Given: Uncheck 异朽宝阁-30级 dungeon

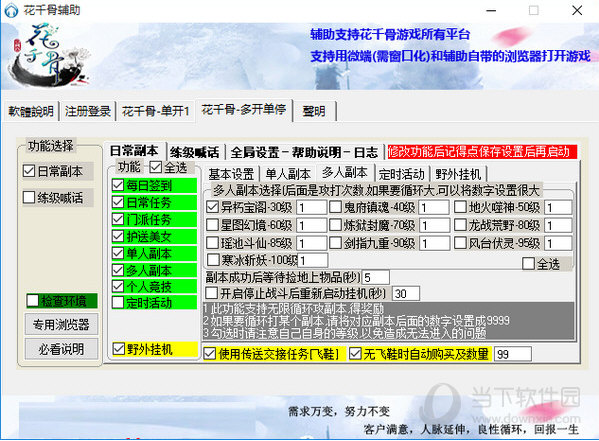Looking at the screenshot, I should pyautogui.click(x=212, y=207).
